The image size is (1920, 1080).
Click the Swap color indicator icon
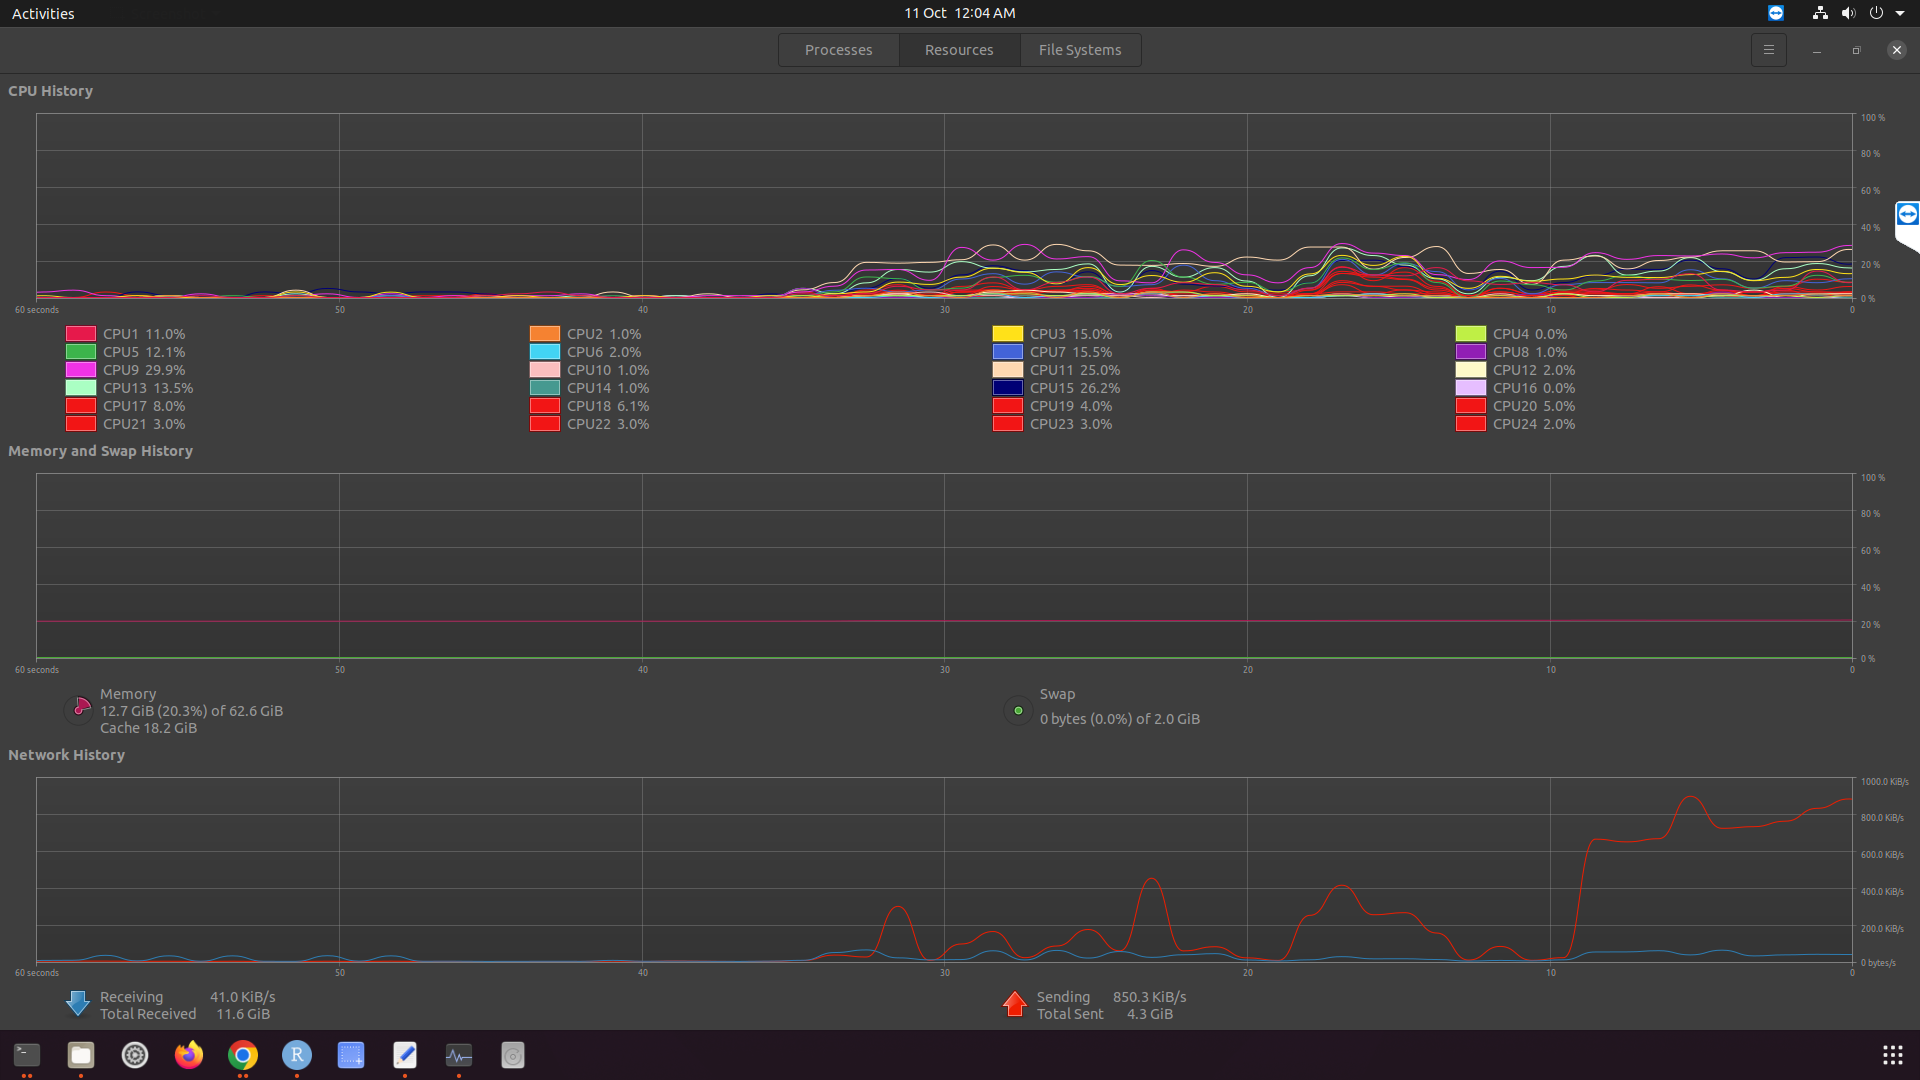1018,711
